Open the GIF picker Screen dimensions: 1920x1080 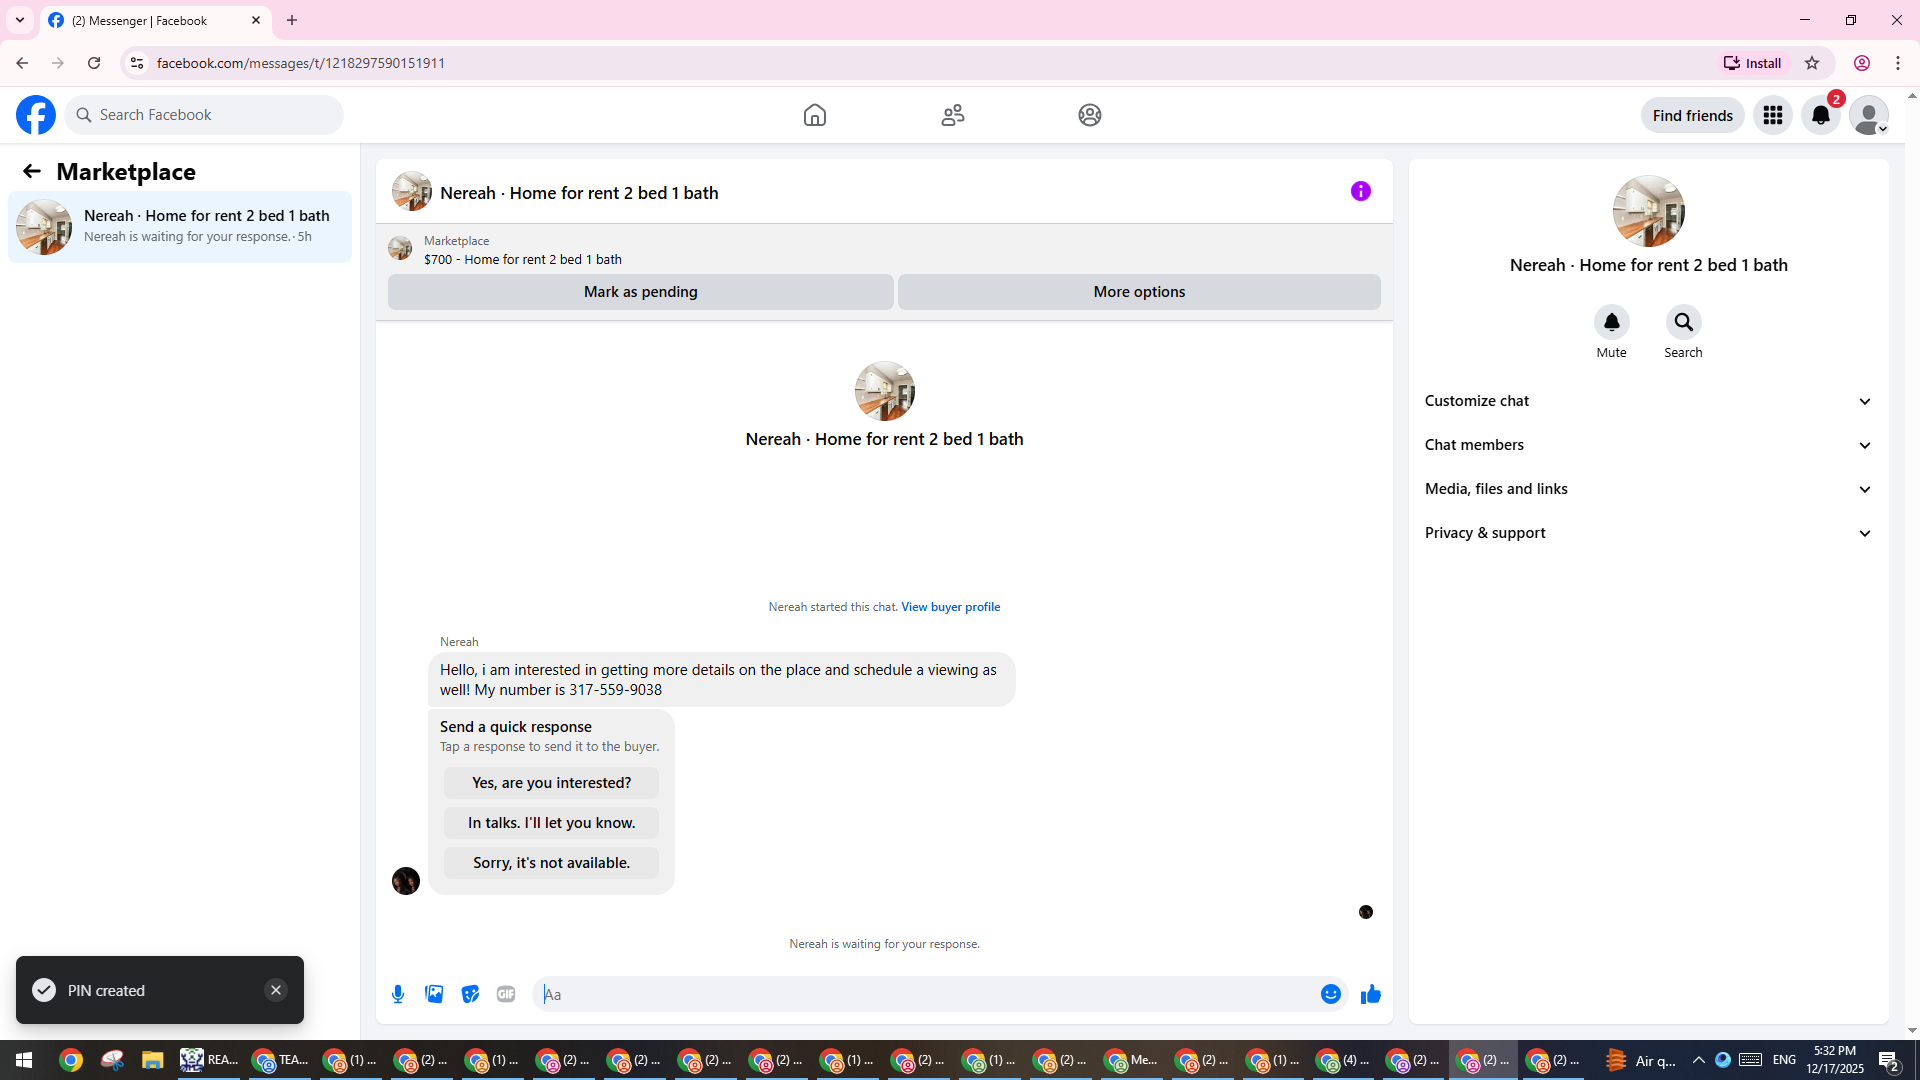coord(506,994)
